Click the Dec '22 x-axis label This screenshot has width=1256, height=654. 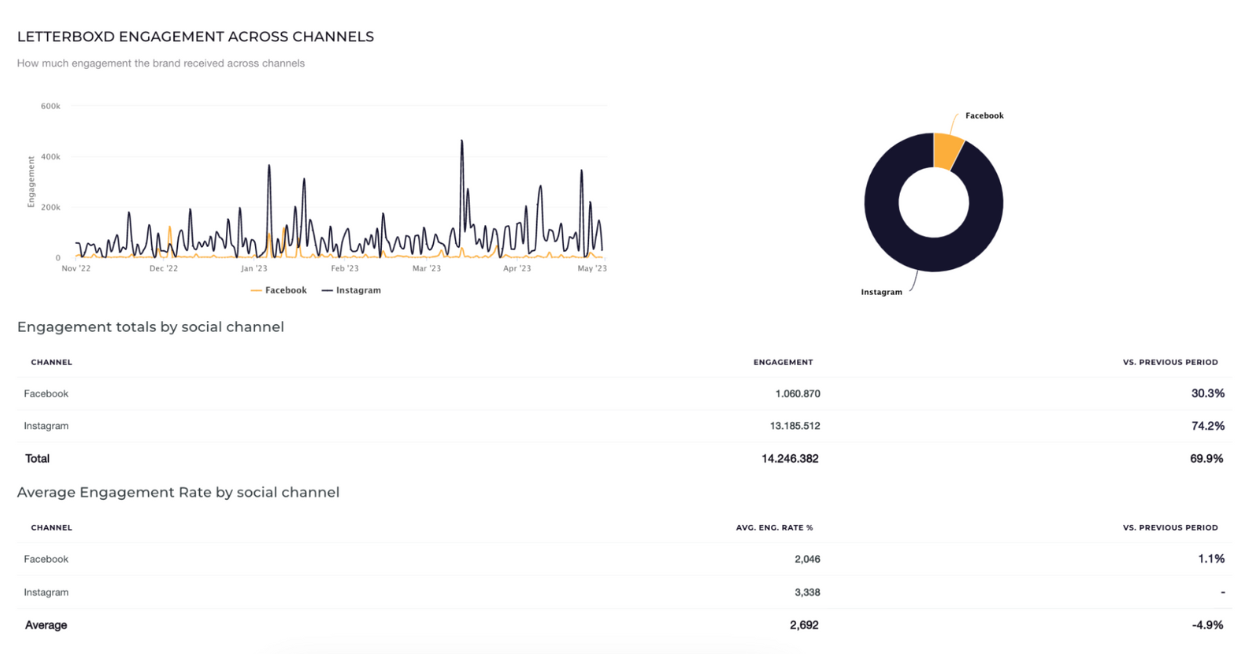pos(164,269)
